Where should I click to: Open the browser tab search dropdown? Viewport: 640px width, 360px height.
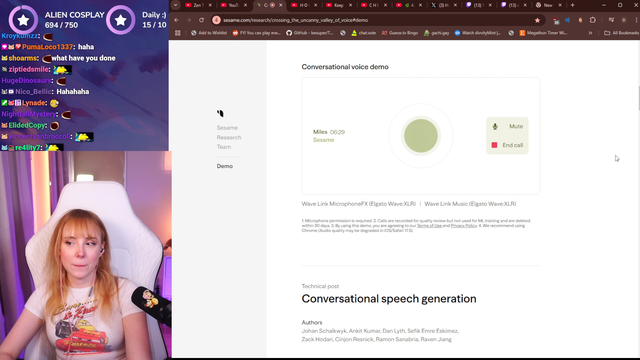[x=176, y=5]
